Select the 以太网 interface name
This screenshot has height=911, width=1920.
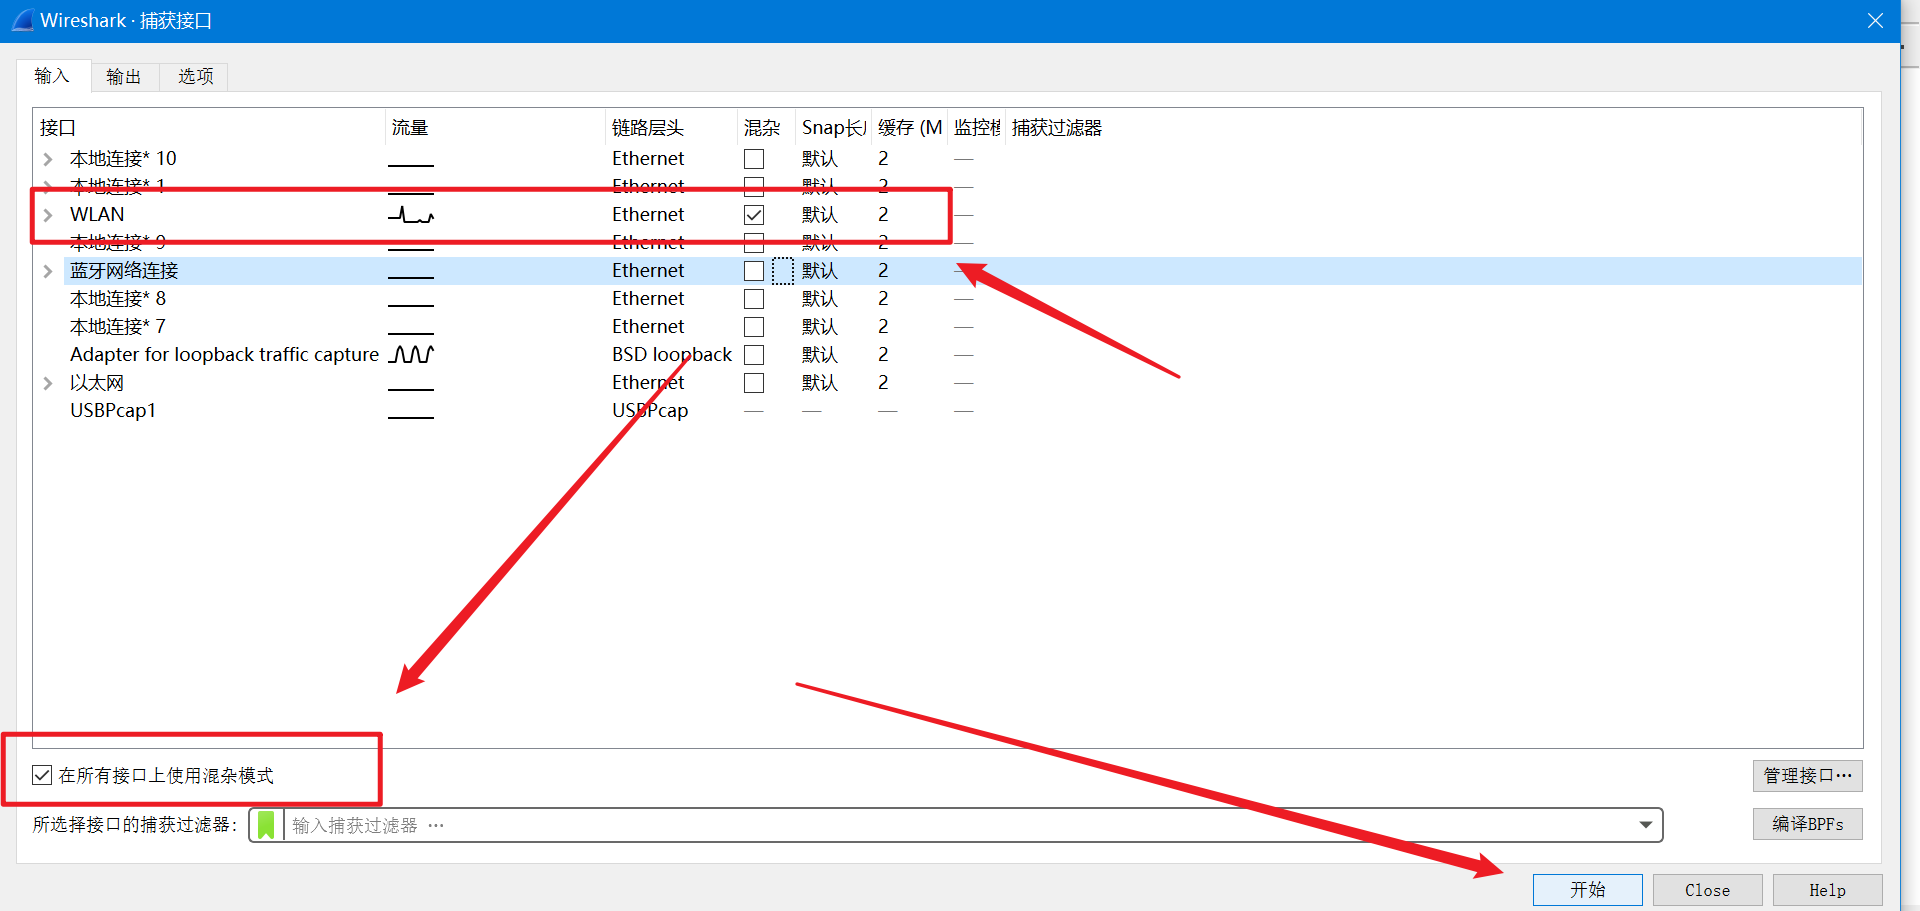97,383
